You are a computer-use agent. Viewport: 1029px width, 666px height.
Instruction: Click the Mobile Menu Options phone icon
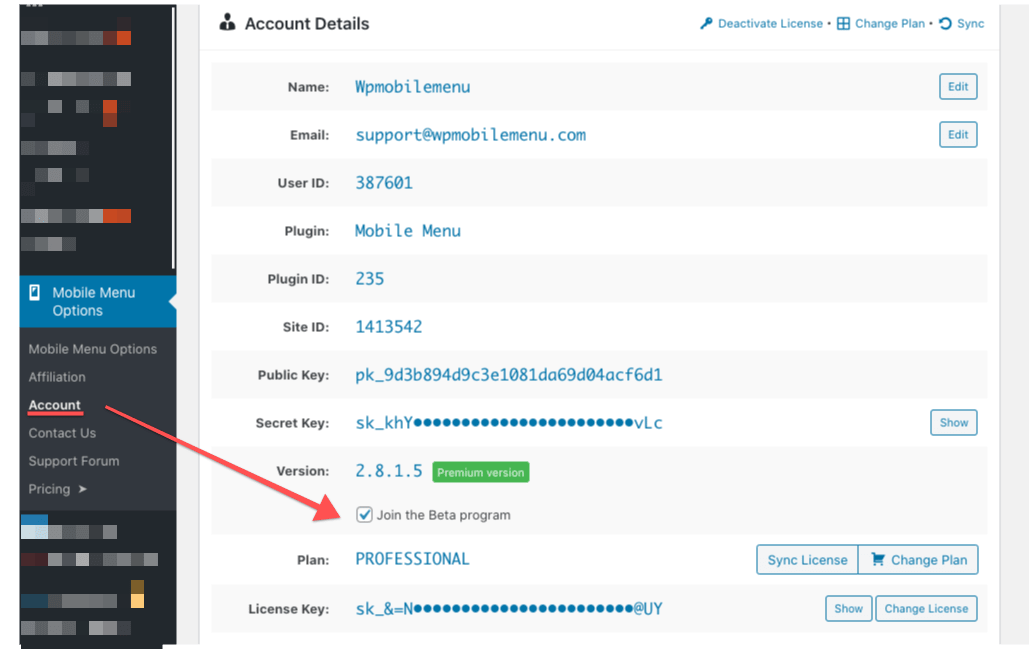point(35,292)
